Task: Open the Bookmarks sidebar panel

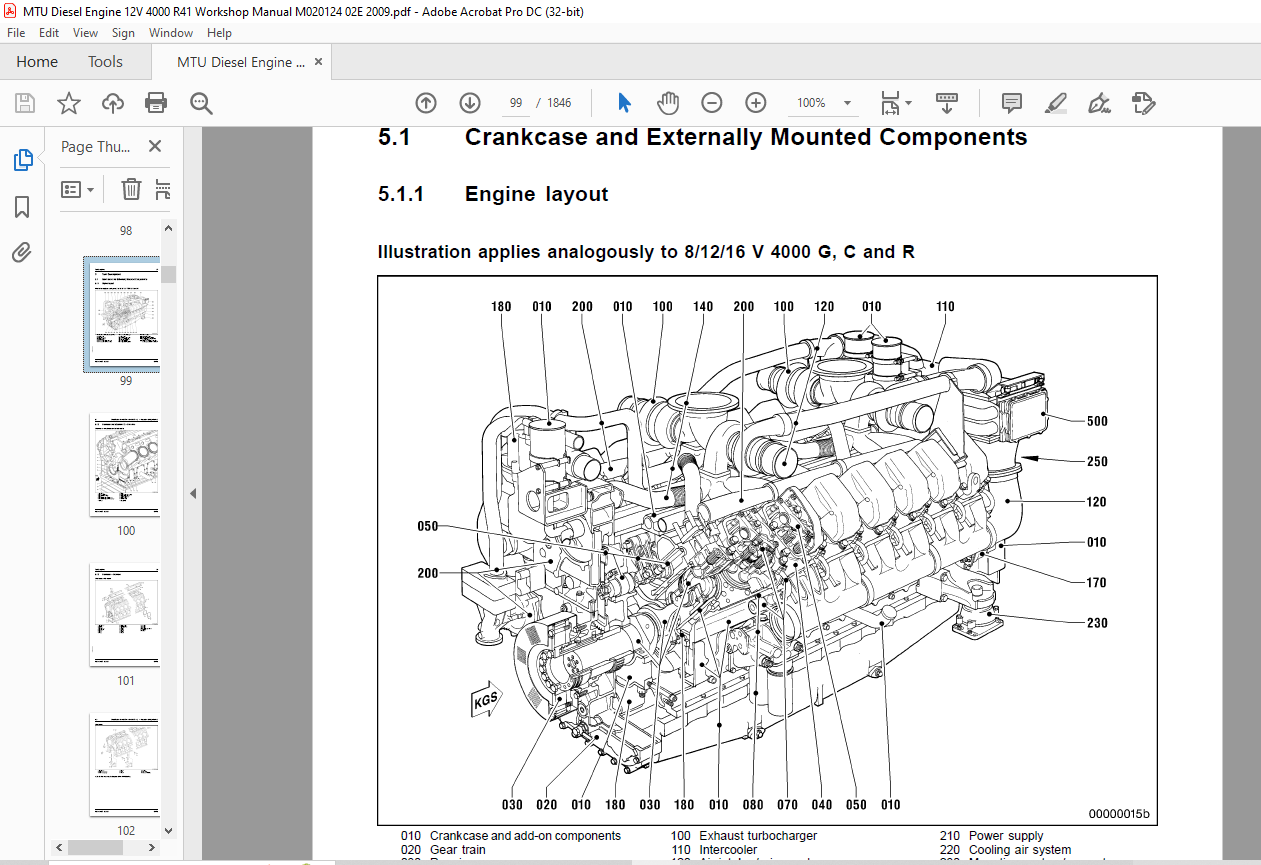Action: click(x=22, y=207)
